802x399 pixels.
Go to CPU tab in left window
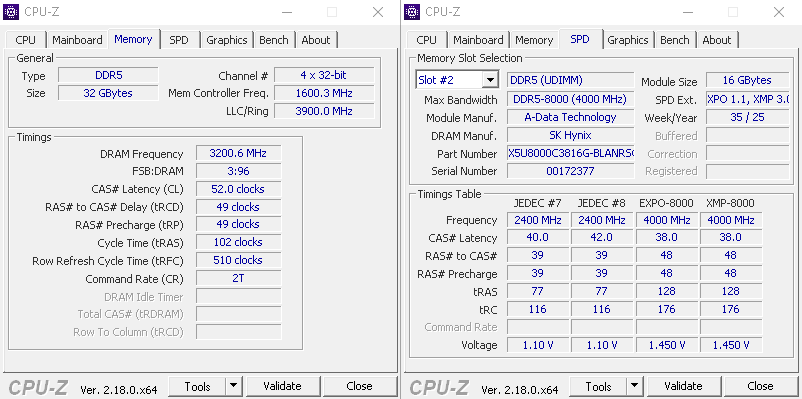pyautogui.click(x=26, y=40)
